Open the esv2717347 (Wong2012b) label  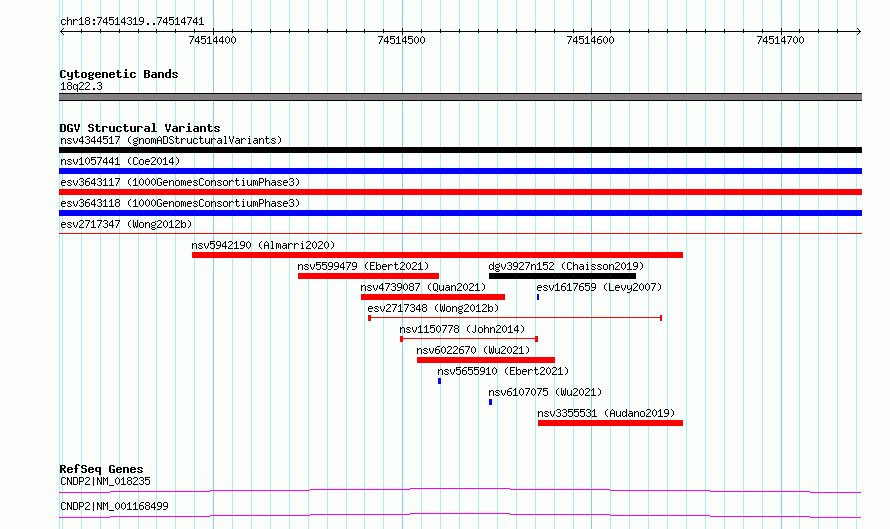coord(126,224)
